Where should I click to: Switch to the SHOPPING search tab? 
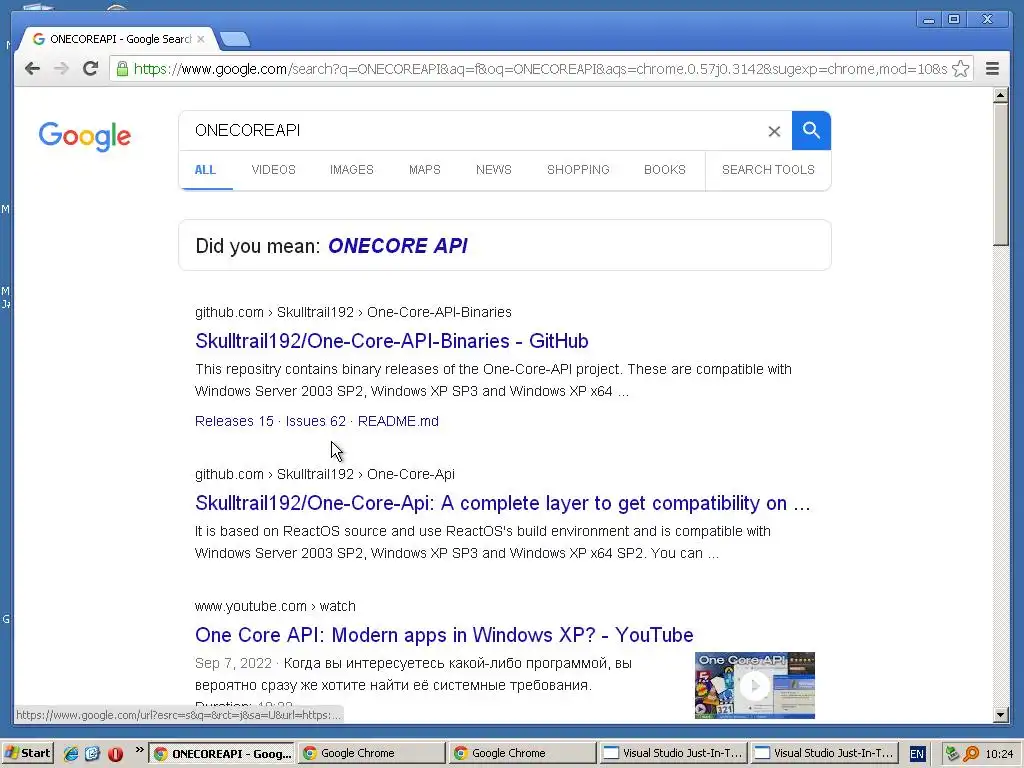click(578, 170)
